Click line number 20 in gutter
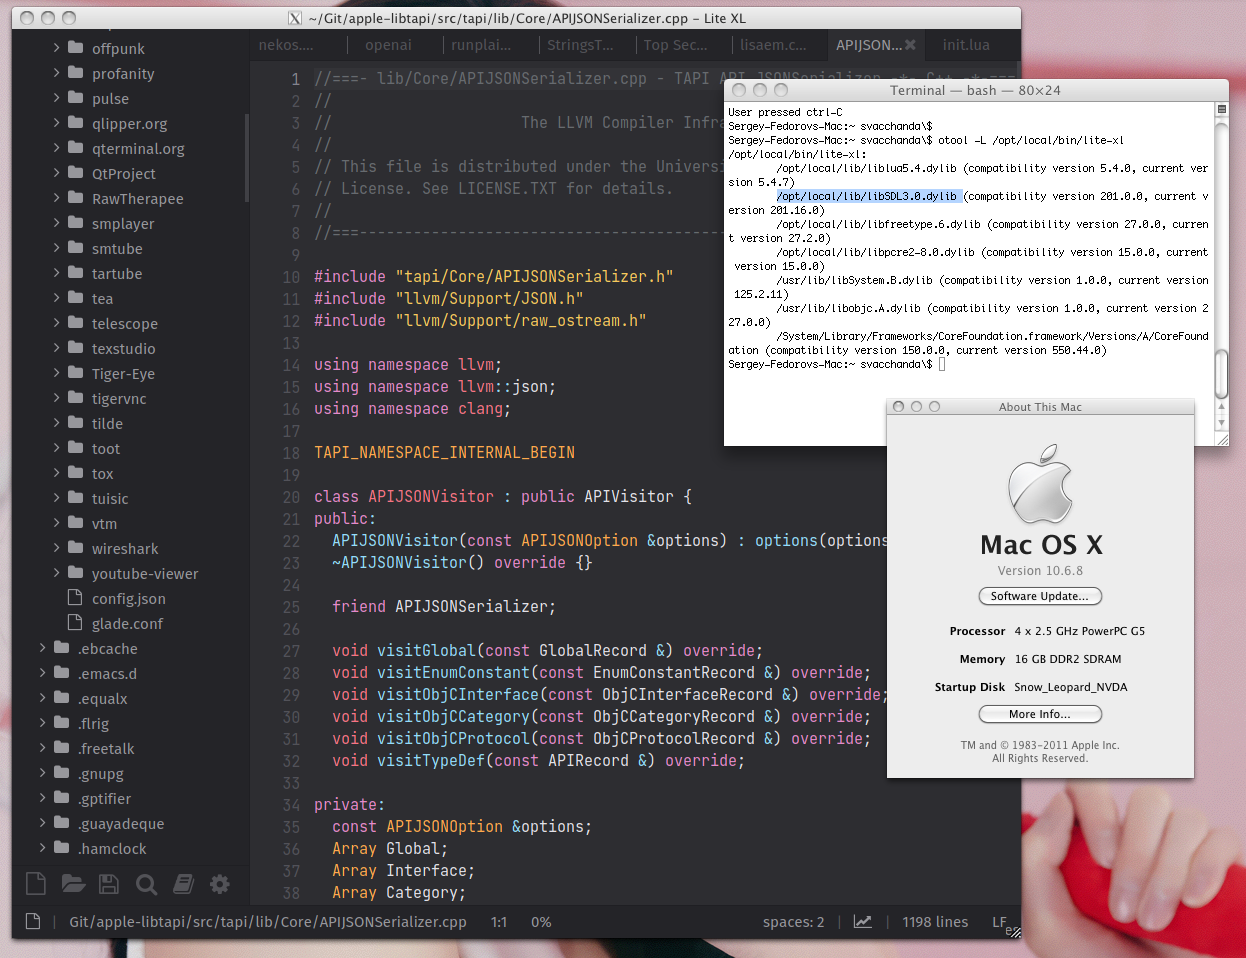Viewport: 1246px width, 958px height. point(291,497)
